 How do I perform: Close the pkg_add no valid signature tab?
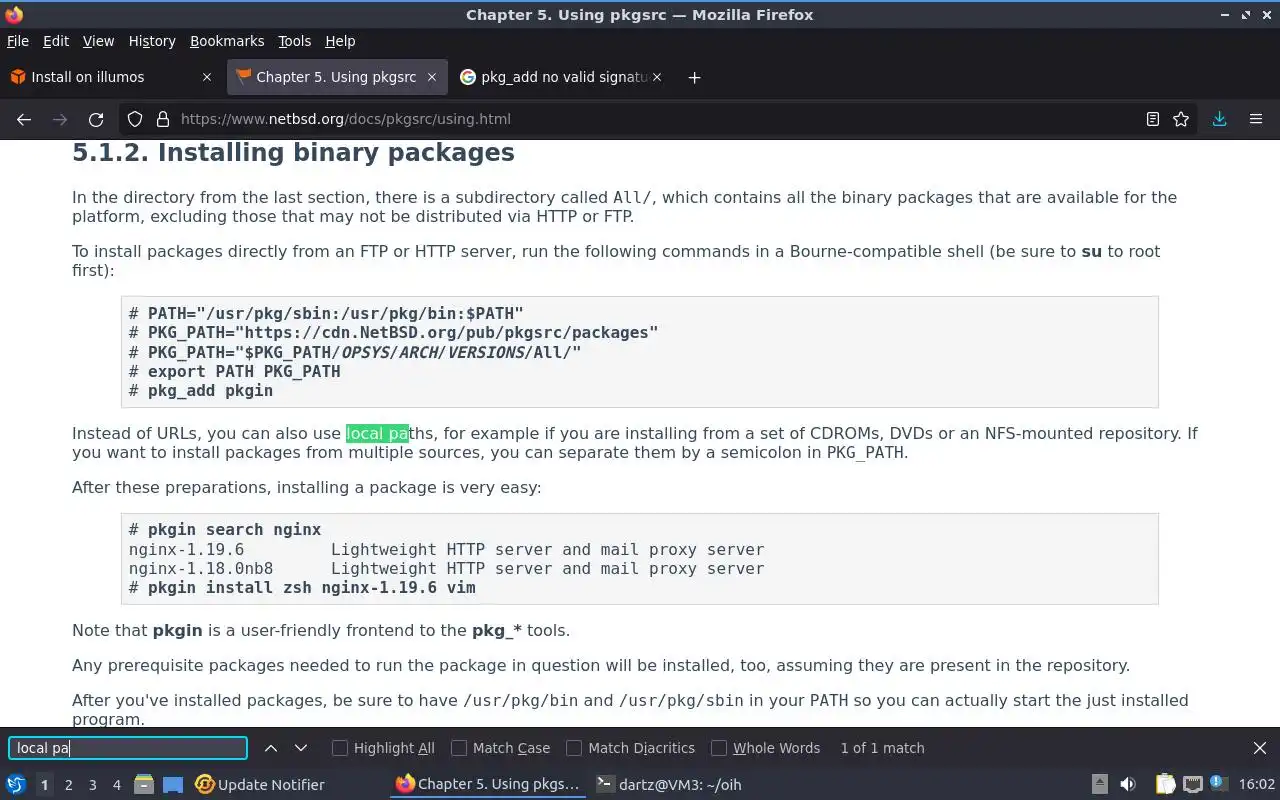(657, 77)
